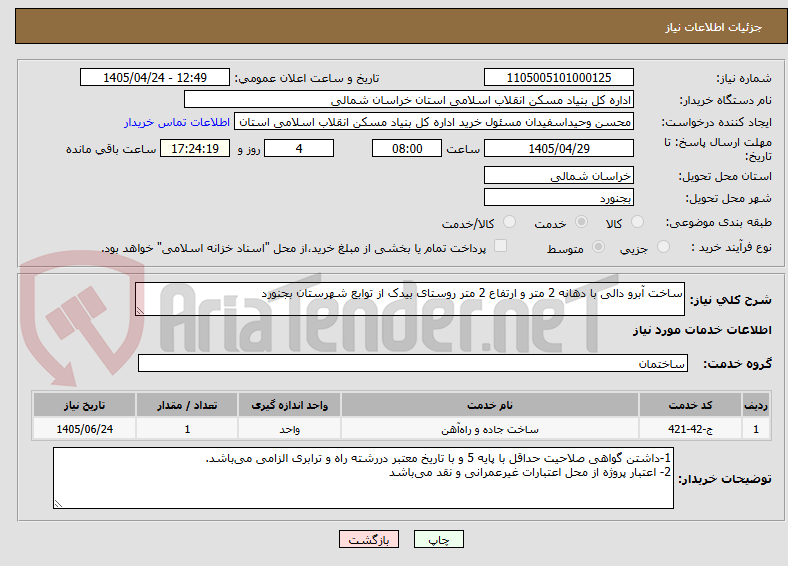Click the buyer organization name field
Viewport: 788px width, 566px height.
tap(409, 100)
